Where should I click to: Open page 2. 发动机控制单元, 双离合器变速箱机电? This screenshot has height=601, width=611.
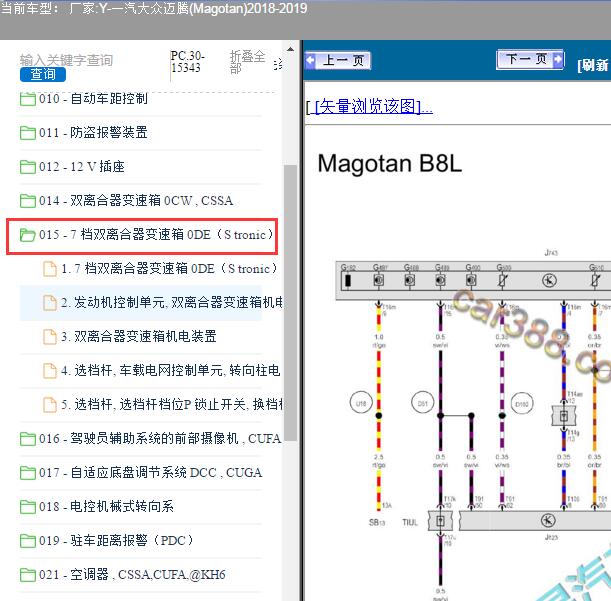click(172, 302)
